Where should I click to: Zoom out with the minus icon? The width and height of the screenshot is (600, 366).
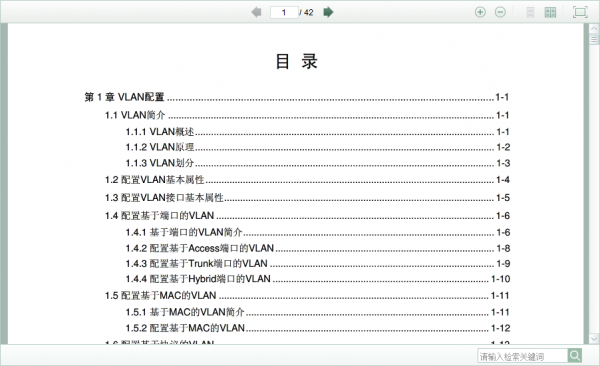[500, 12]
